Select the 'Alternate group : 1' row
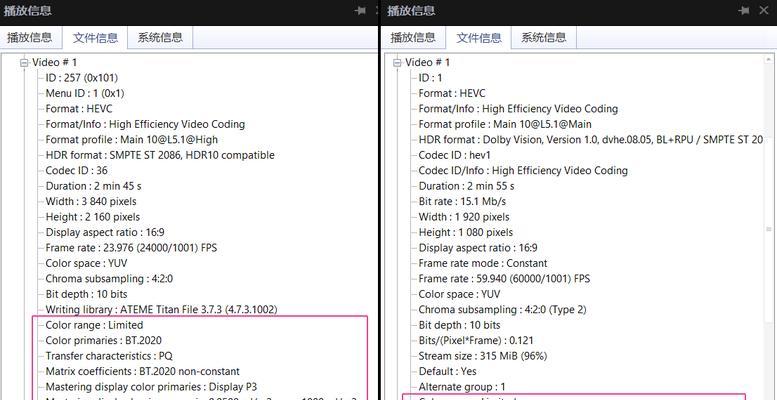Image resolution: width=777 pixels, height=400 pixels. click(x=462, y=387)
